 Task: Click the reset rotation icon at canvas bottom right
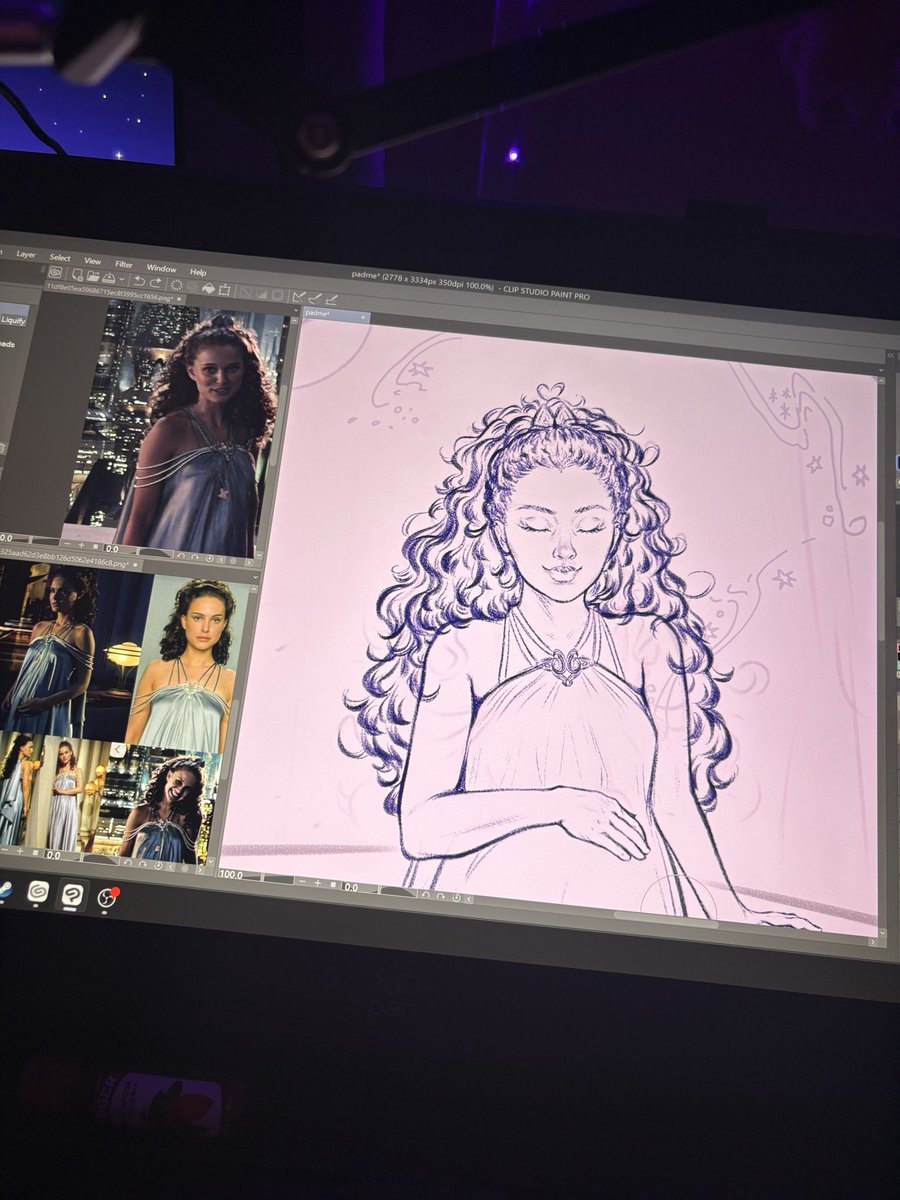point(456,897)
